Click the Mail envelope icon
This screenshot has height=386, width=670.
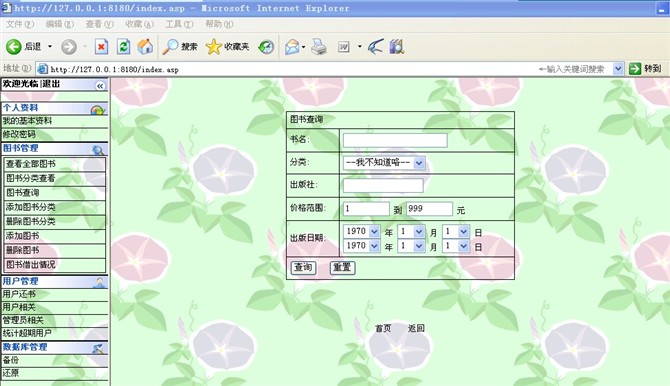coord(292,47)
